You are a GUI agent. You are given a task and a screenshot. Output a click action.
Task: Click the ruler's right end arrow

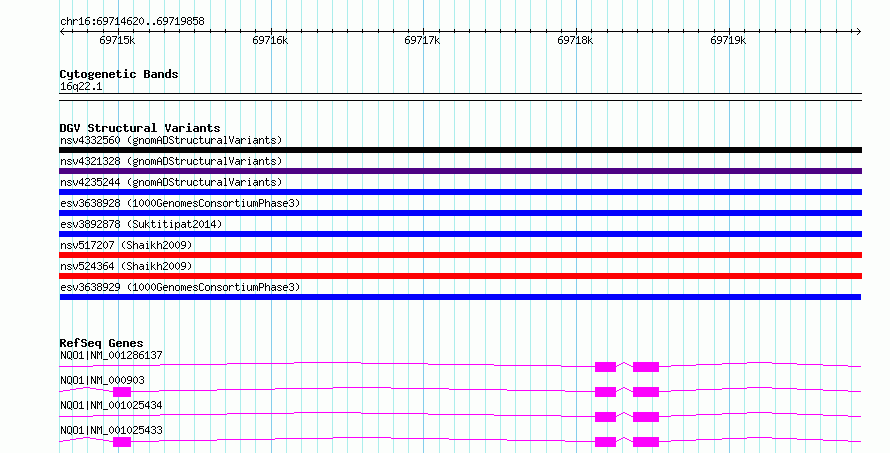click(859, 32)
